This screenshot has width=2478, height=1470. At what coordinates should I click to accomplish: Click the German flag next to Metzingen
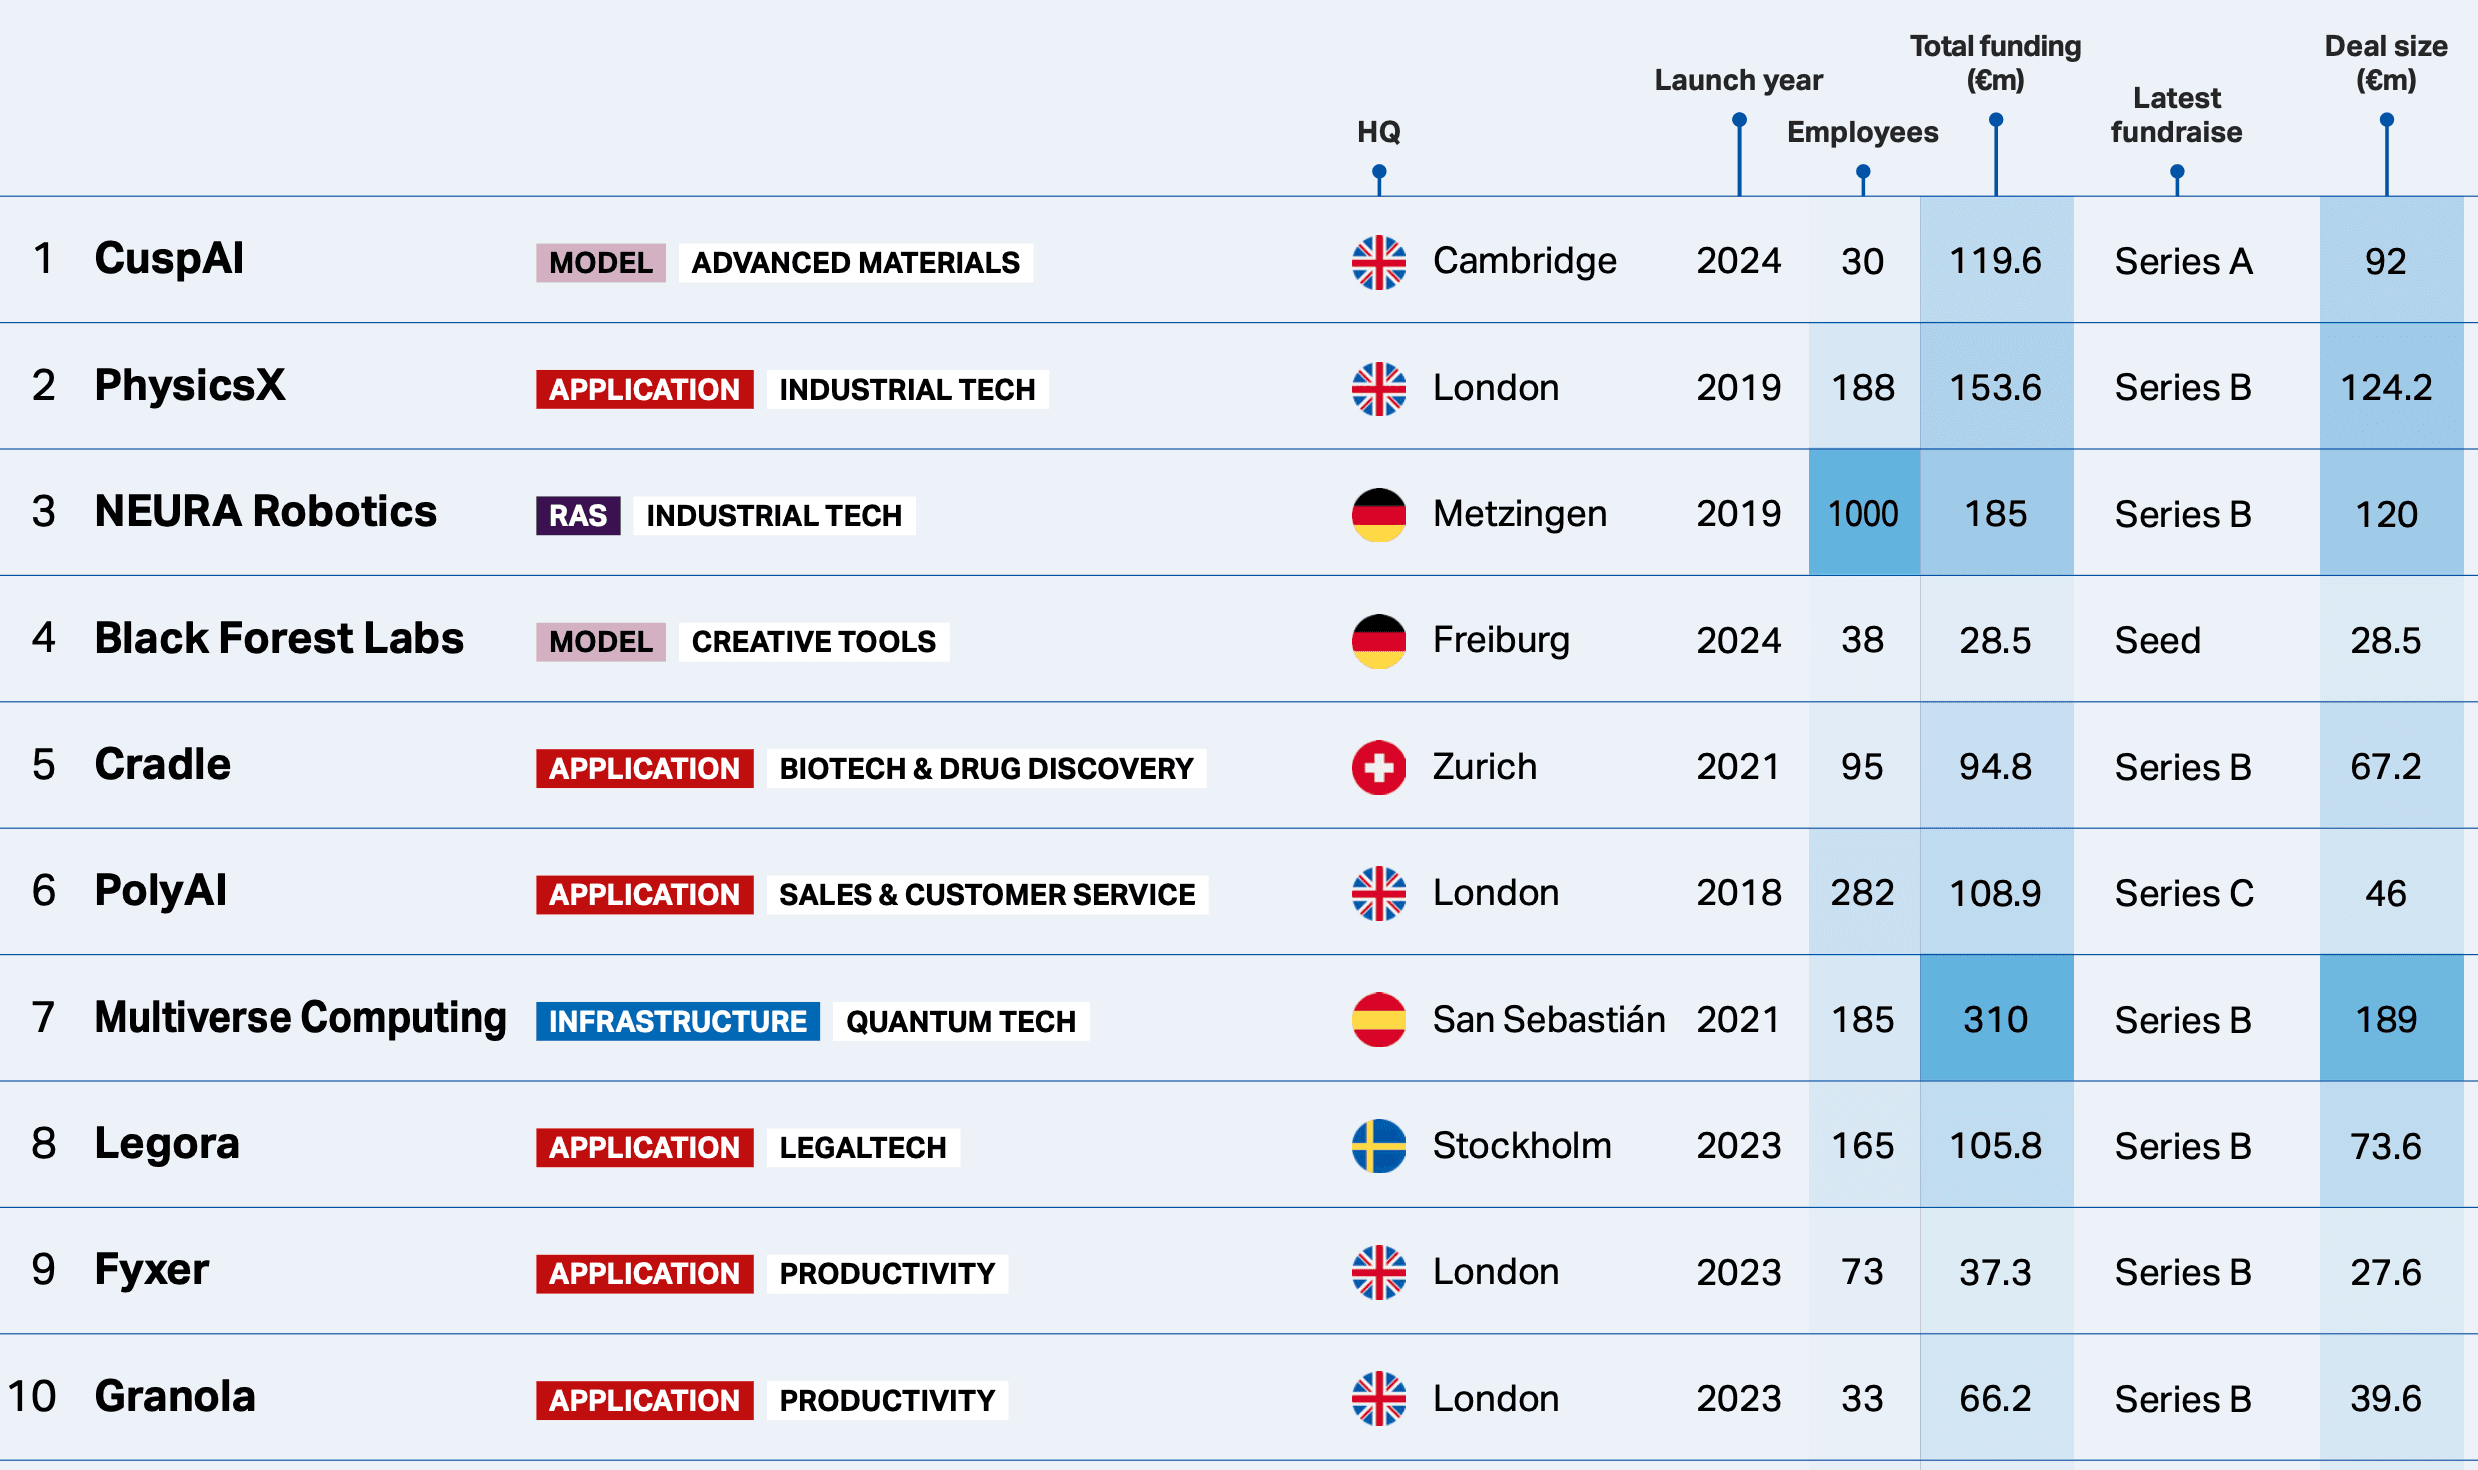[1378, 514]
